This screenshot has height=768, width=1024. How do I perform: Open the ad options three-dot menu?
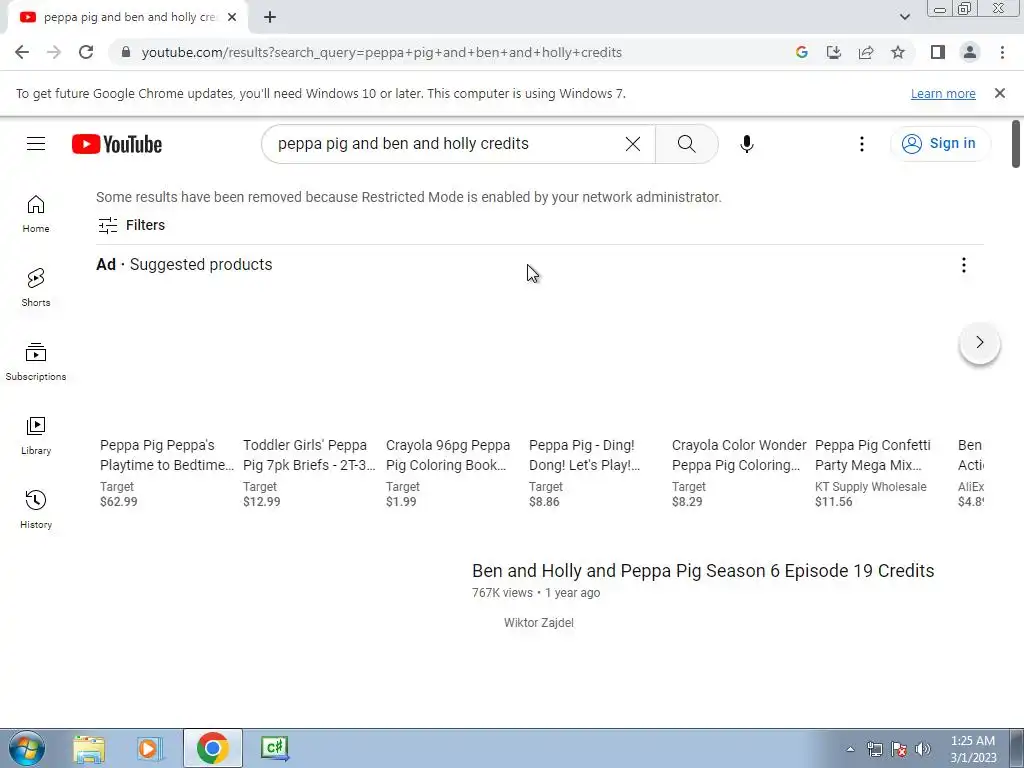click(963, 264)
